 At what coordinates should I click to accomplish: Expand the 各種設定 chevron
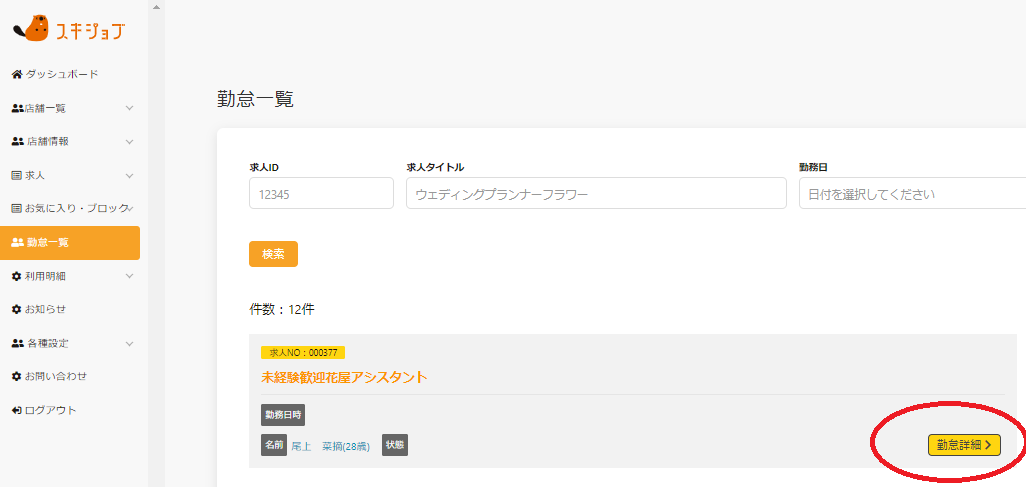pos(130,344)
